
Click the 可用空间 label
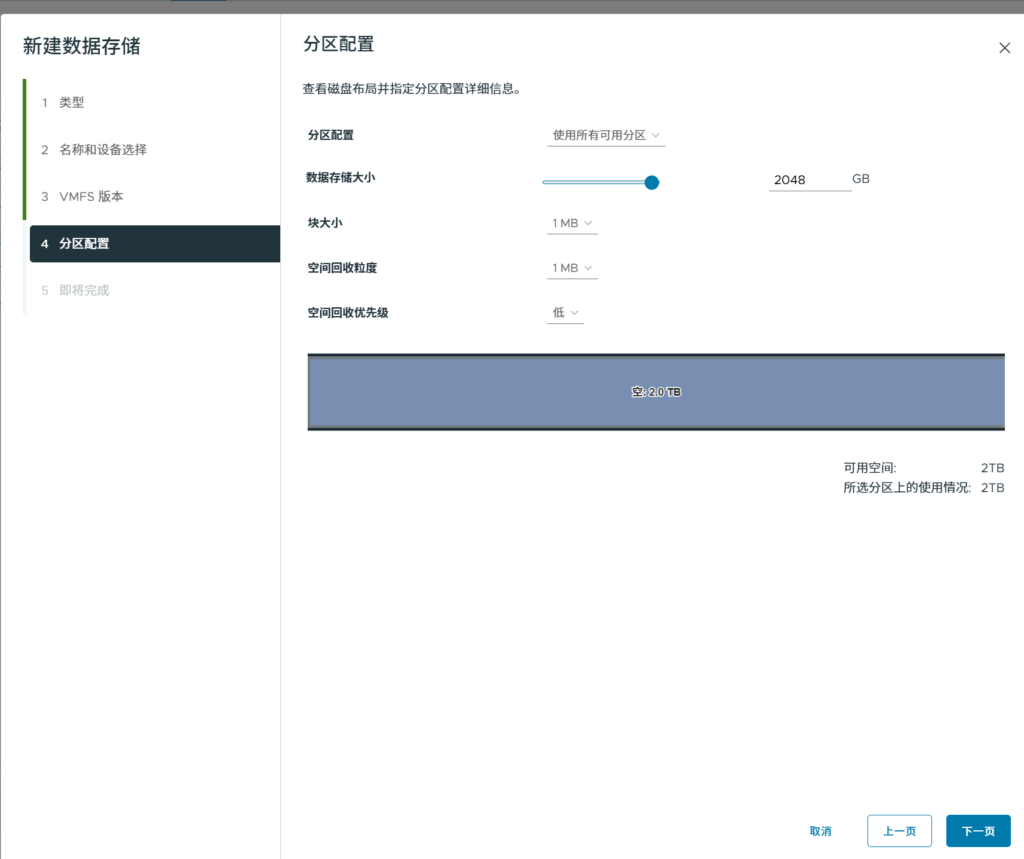coord(870,467)
